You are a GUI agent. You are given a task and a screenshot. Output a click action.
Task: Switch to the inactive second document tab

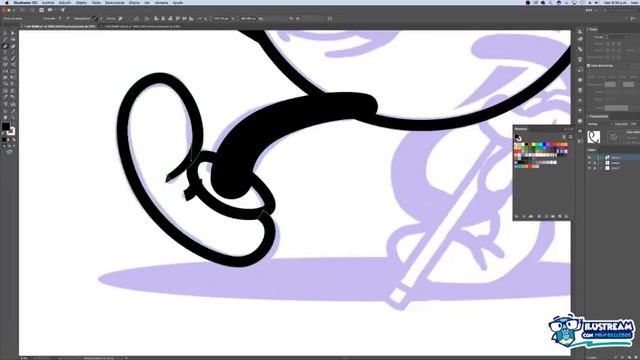tap(142, 27)
